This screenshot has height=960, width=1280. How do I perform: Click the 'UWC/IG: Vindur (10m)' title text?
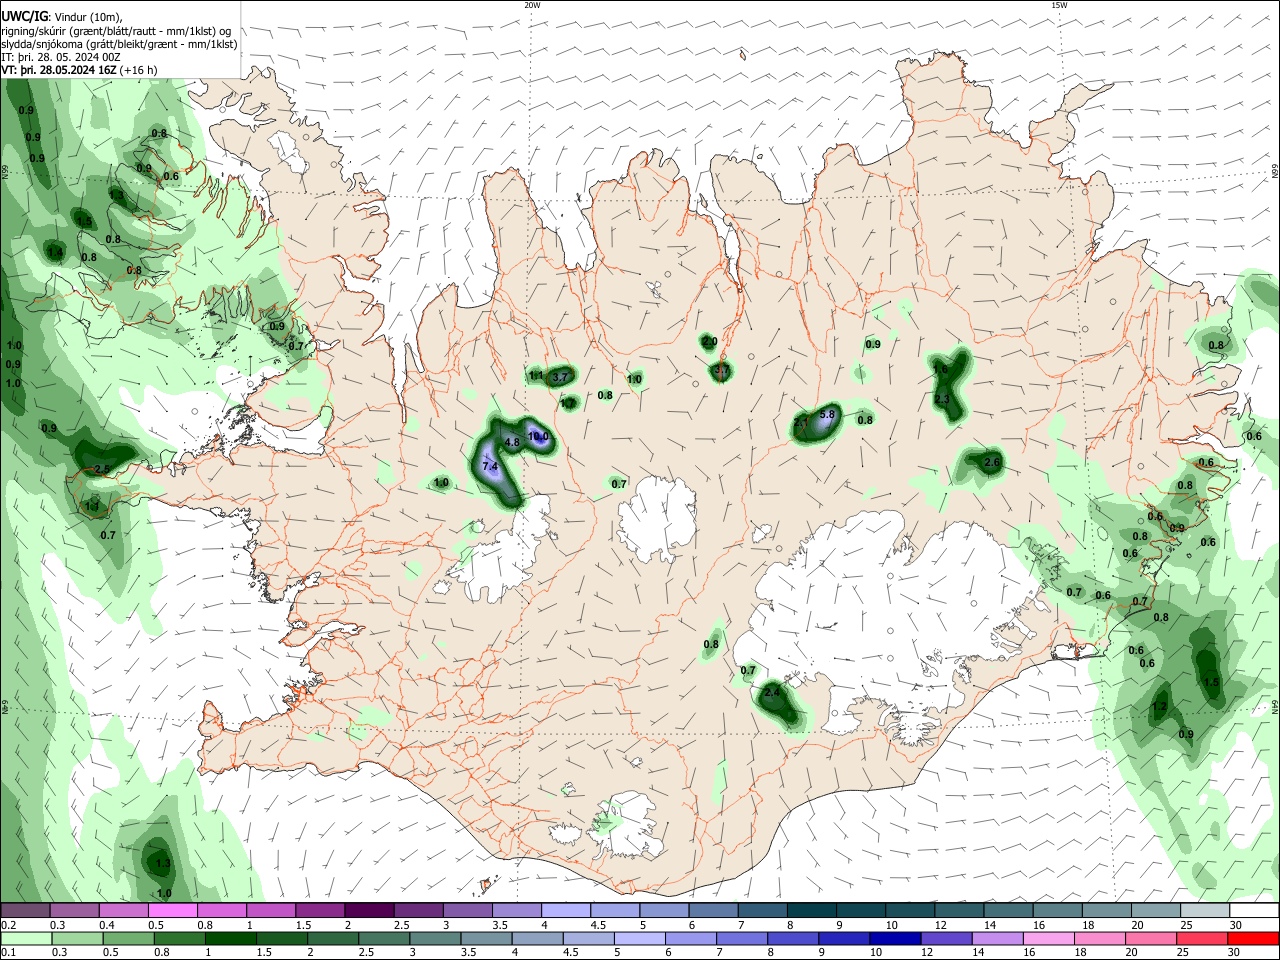tap(61, 17)
